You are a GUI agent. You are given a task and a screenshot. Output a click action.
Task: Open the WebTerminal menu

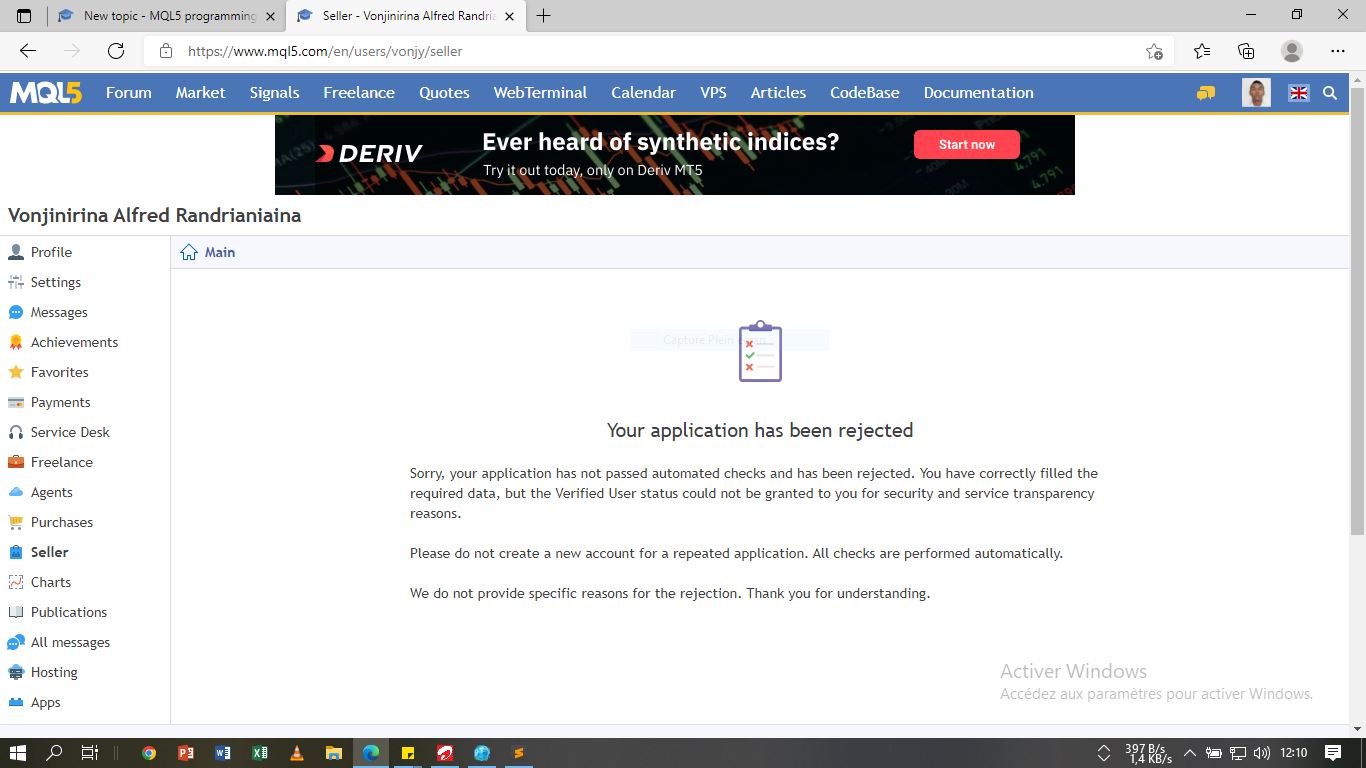(540, 93)
